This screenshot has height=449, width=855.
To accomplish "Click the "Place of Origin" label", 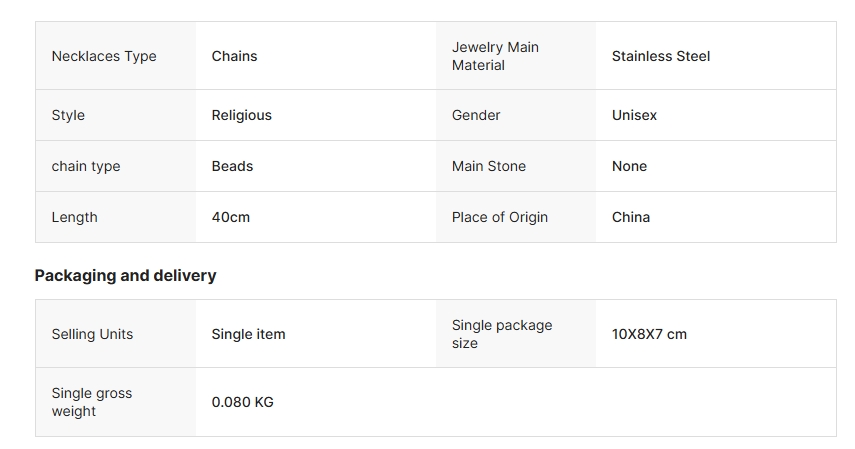I will 499,217.
